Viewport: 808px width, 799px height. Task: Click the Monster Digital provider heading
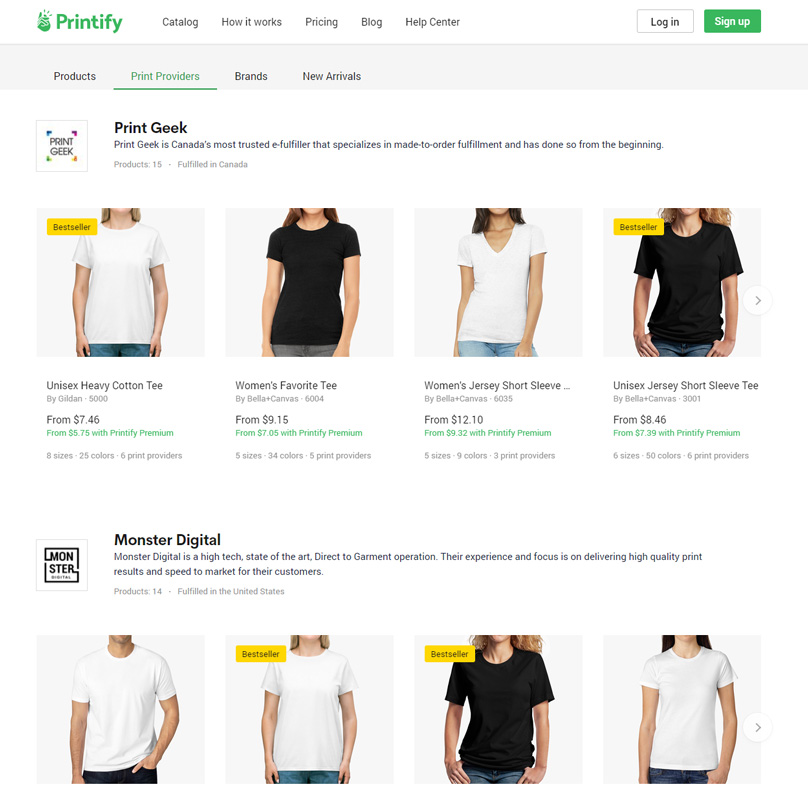click(x=167, y=540)
